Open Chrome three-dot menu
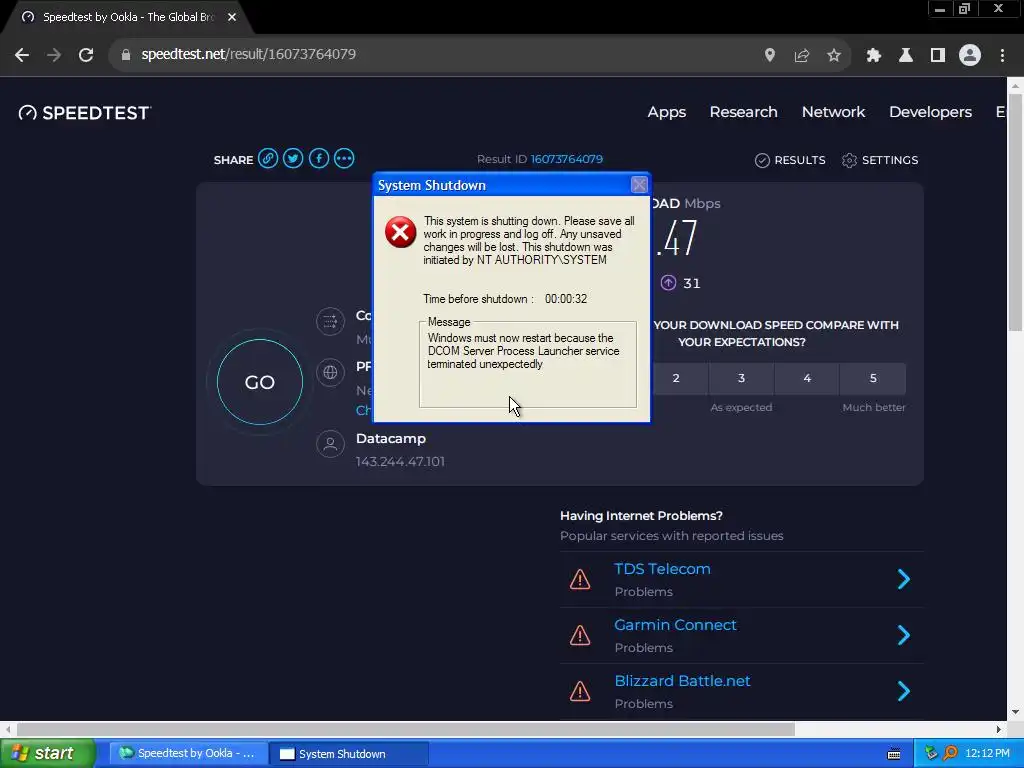The height and width of the screenshot is (768, 1024). tap(1002, 55)
